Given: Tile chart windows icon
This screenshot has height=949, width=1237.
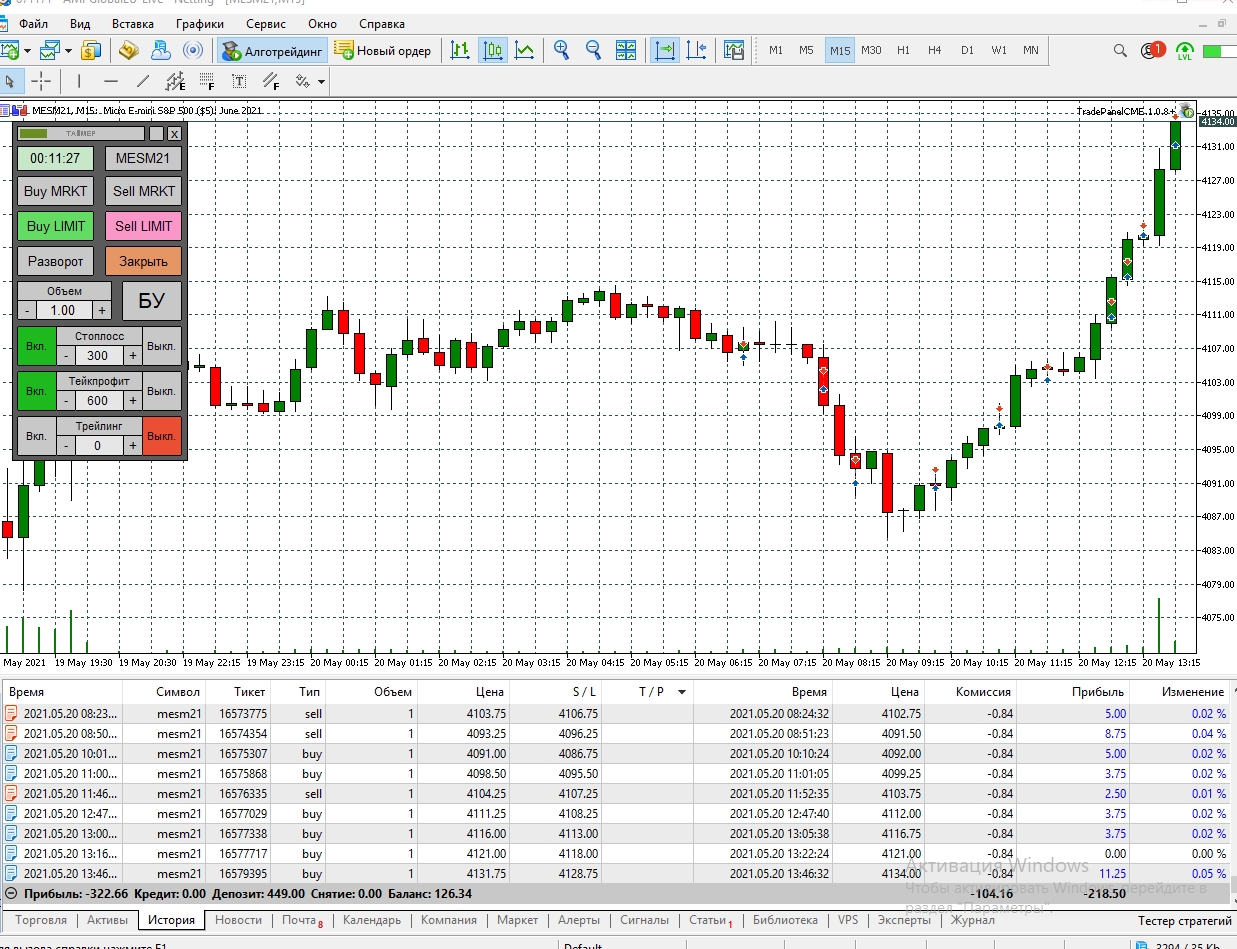Looking at the screenshot, I should [x=626, y=50].
